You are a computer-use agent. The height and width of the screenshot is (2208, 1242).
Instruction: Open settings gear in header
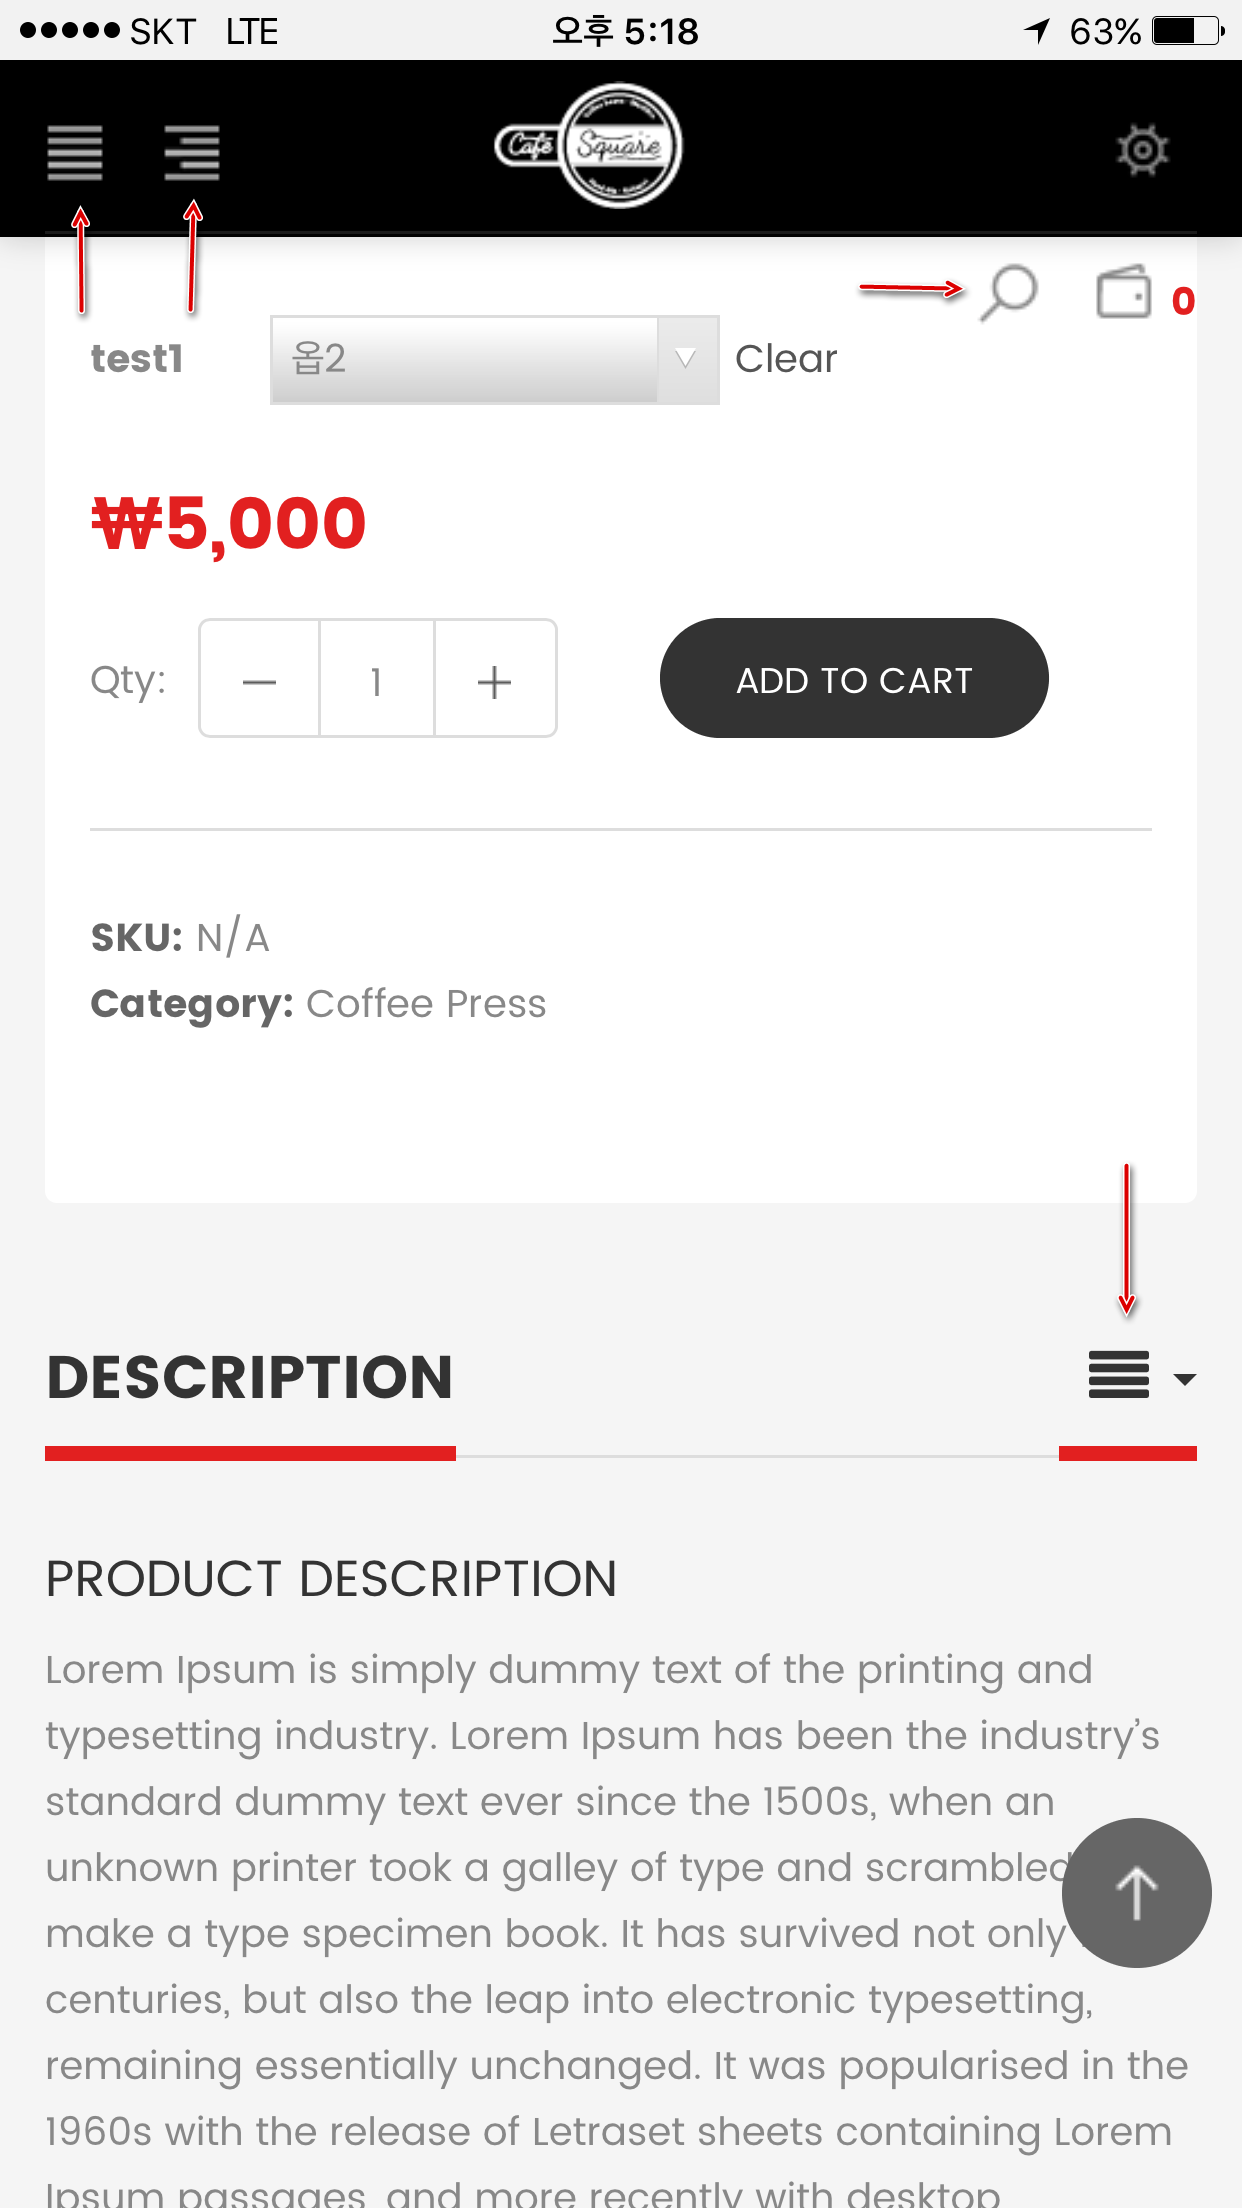[1142, 151]
